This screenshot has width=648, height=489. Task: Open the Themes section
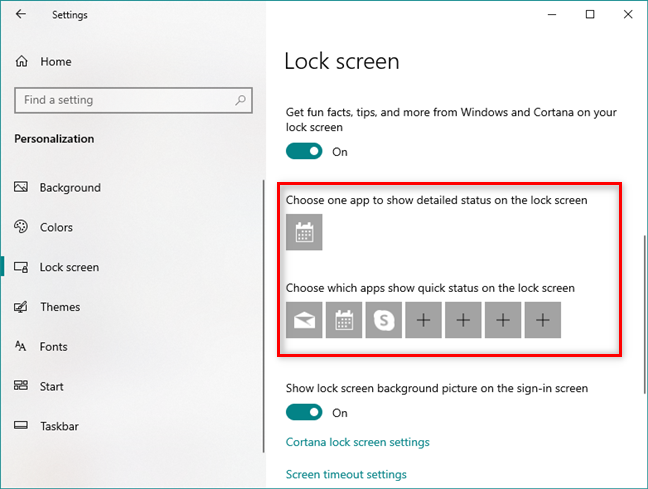point(60,307)
